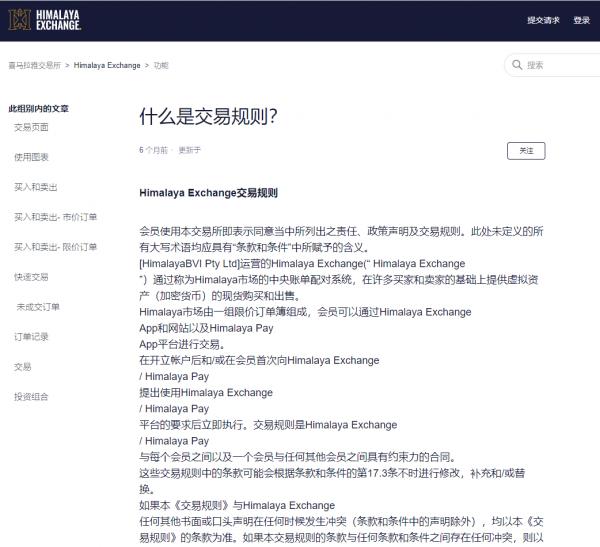Viewport: 600px width, 547px height.
Task: Open Himalaya Exchange breadcrumb link
Action: tap(107, 65)
